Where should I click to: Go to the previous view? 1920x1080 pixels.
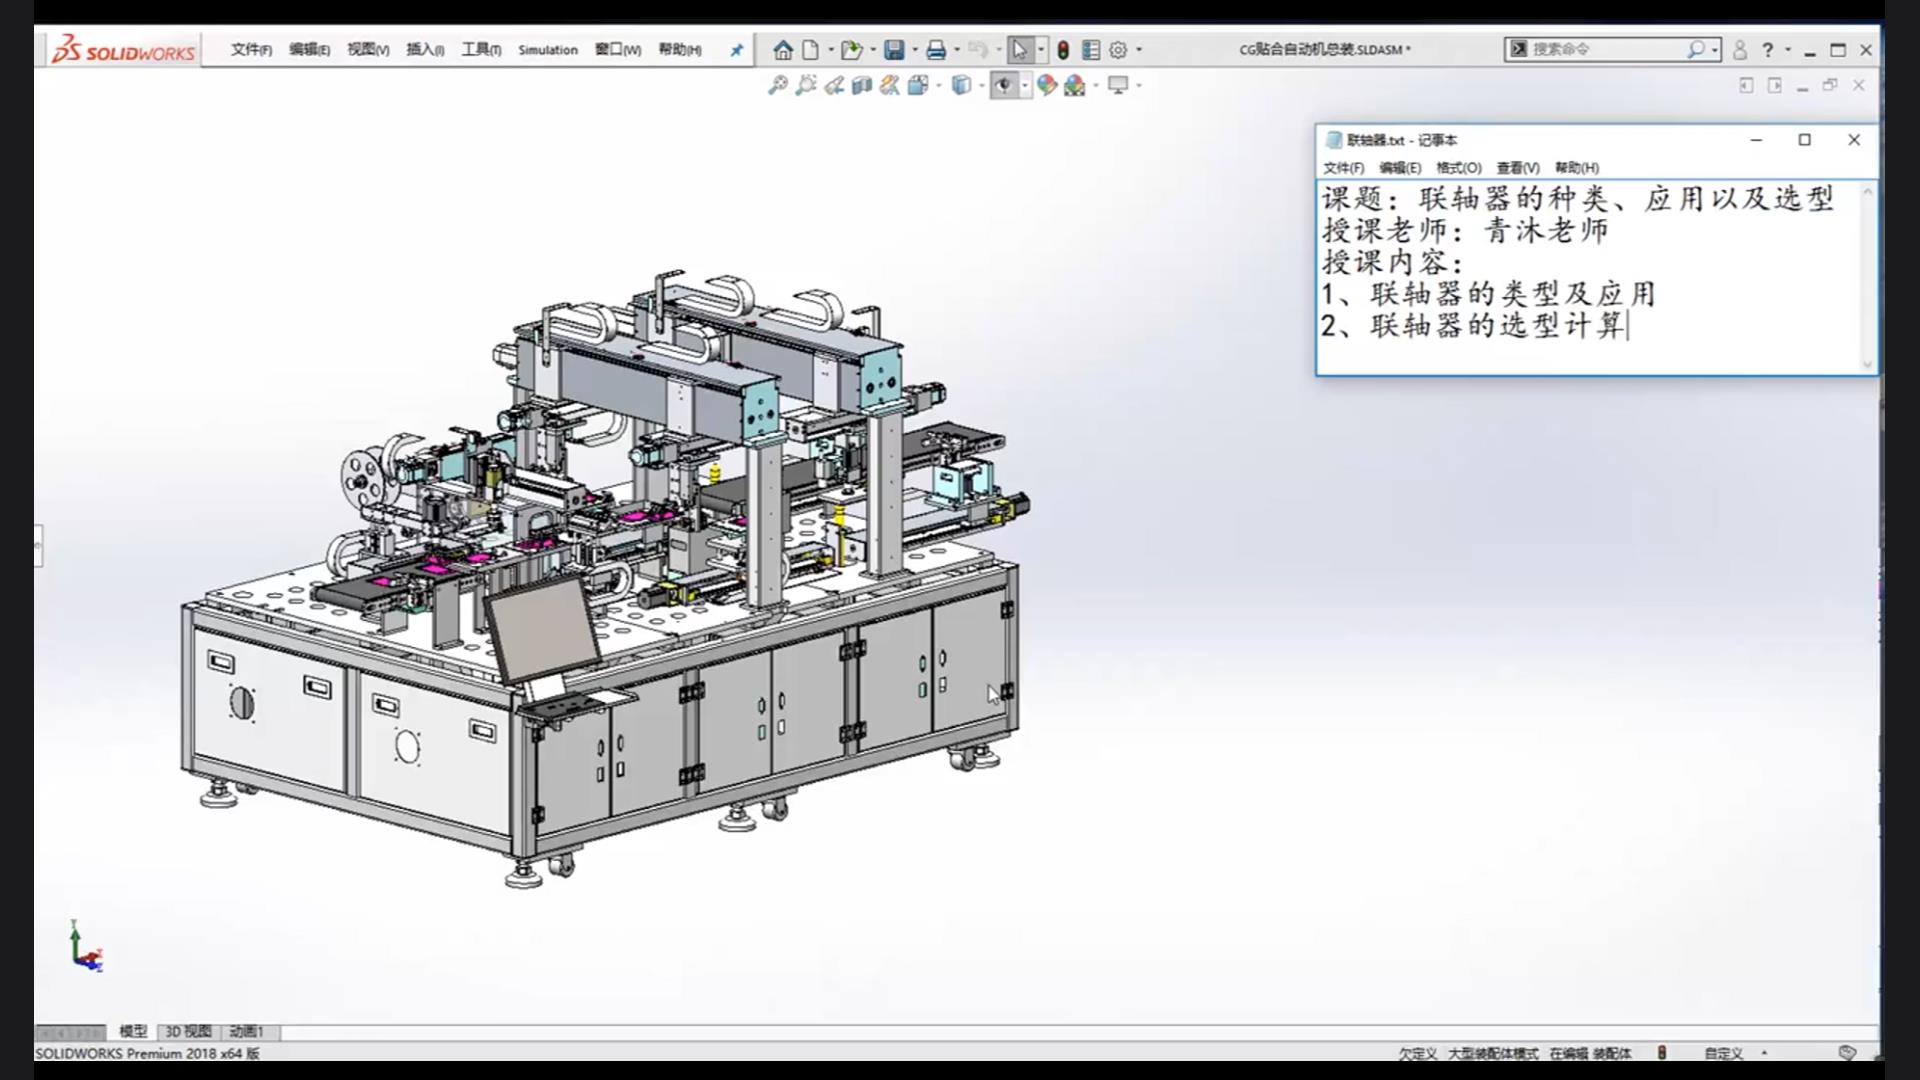pos(834,85)
